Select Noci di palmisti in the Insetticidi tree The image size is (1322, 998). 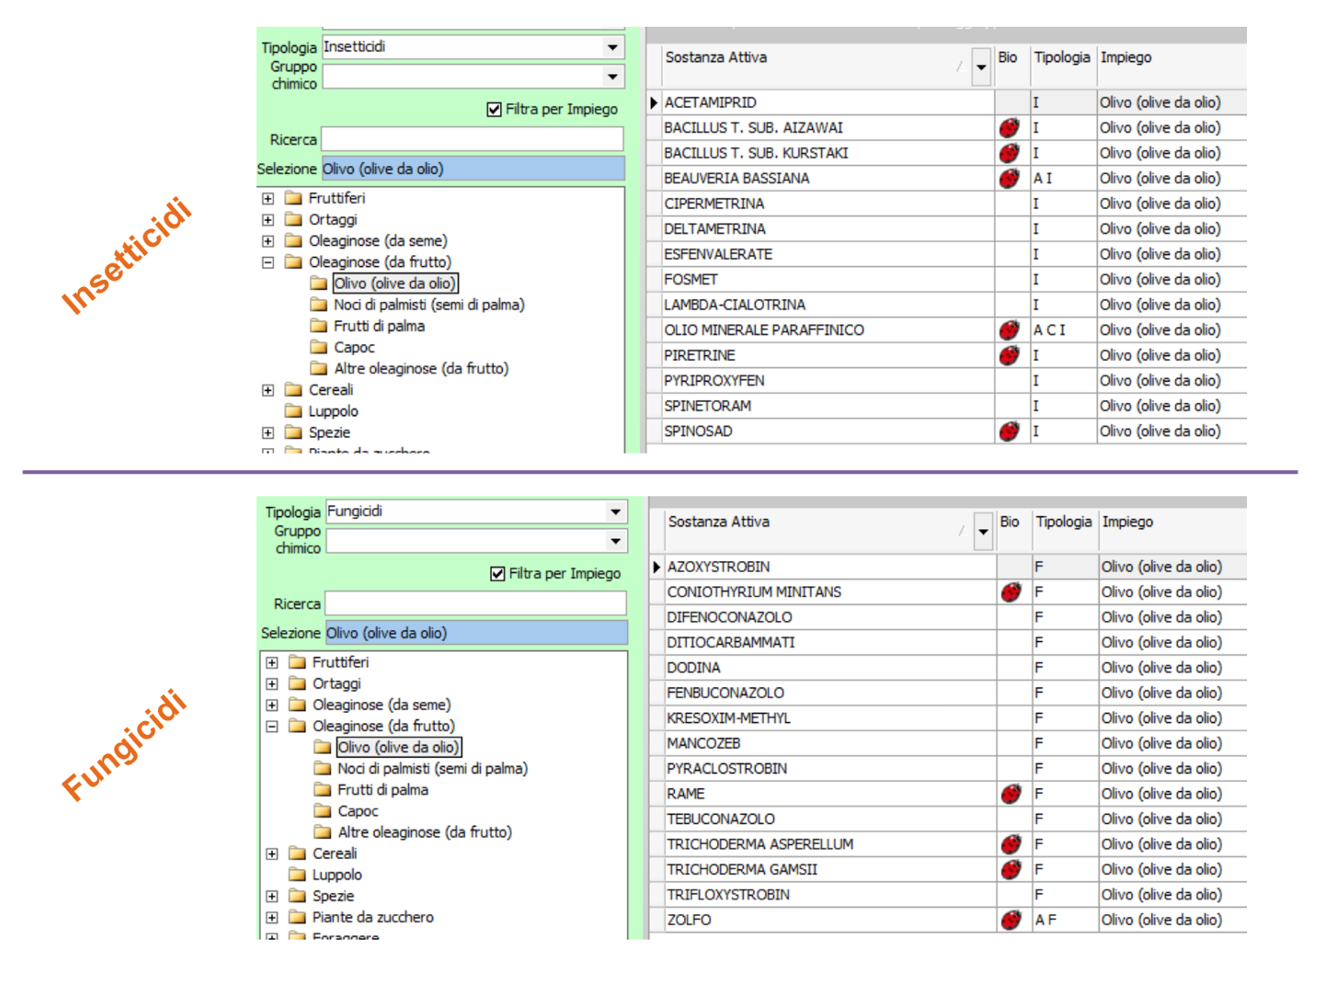428,305
